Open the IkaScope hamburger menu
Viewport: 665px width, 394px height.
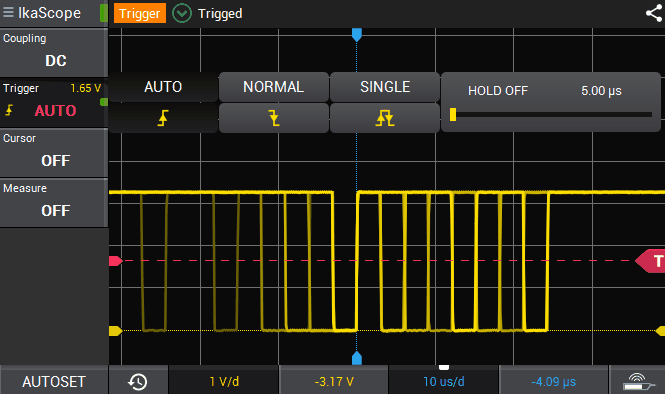coord(8,12)
